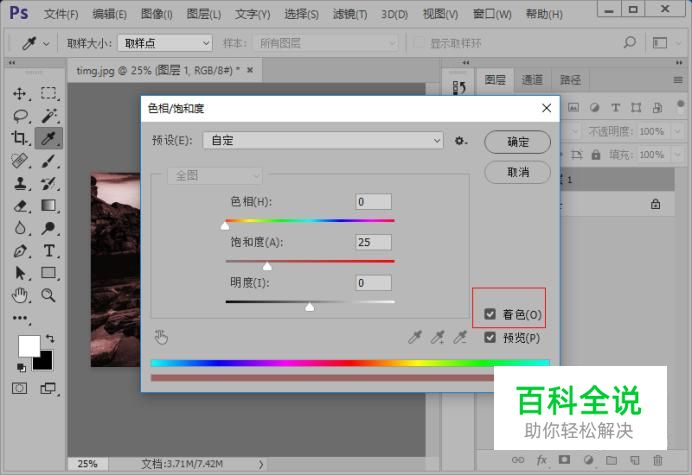
Task: Select the Crop tool
Action: coord(19,138)
